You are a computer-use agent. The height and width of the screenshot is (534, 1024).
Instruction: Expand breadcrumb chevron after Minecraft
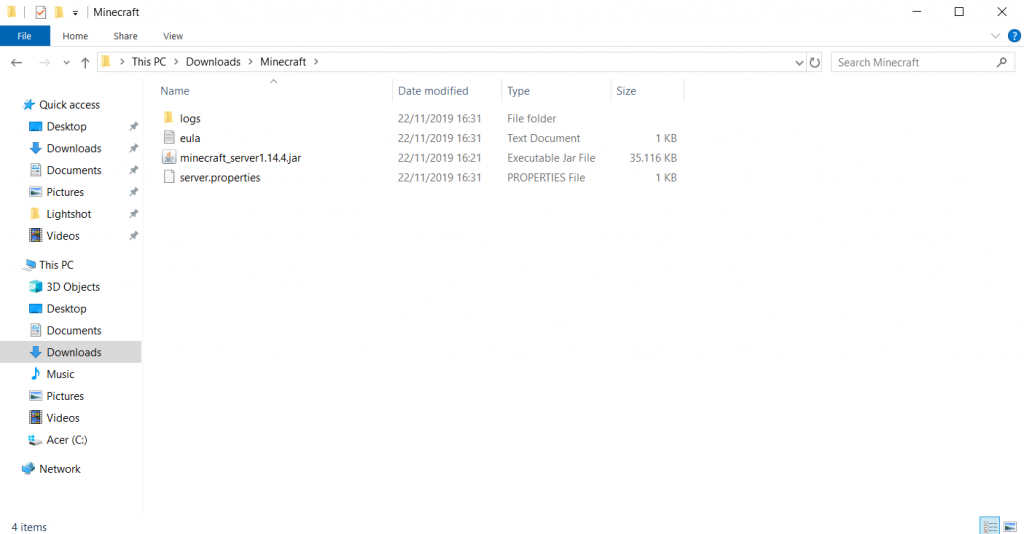[316, 62]
